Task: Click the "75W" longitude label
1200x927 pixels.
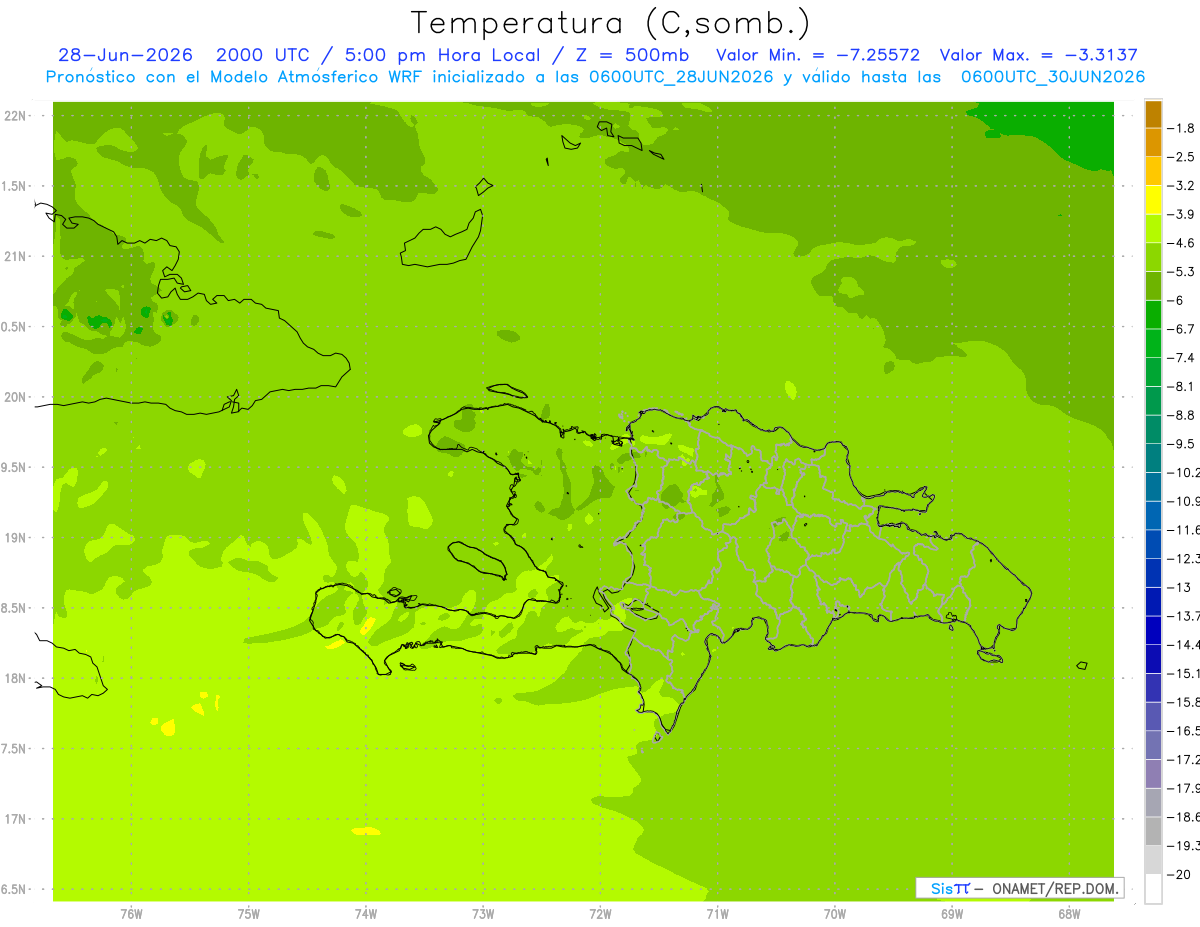Action: (x=249, y=913)
